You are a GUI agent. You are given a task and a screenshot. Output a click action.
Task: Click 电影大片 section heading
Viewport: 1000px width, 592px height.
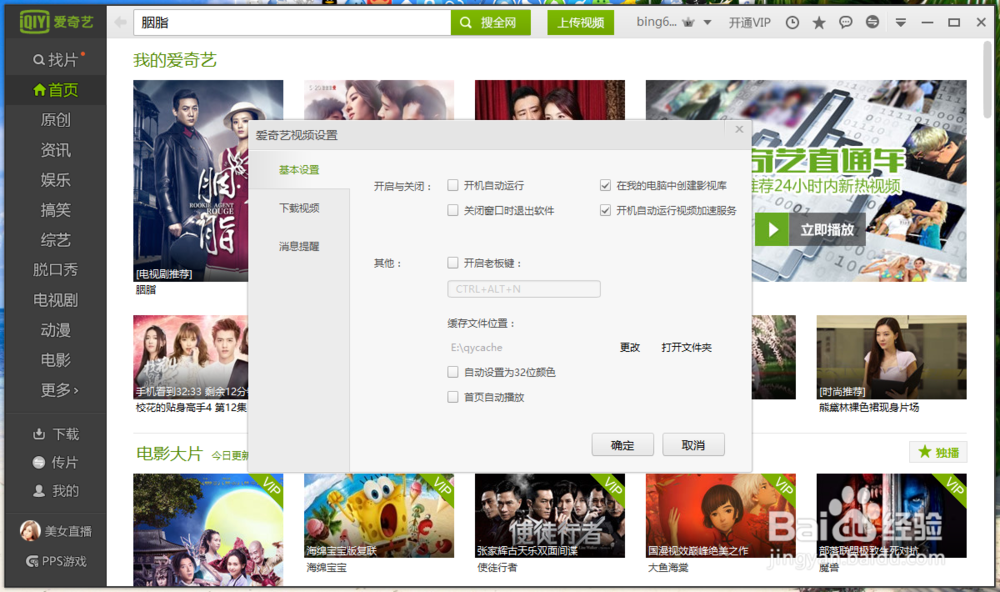(169, 454)
